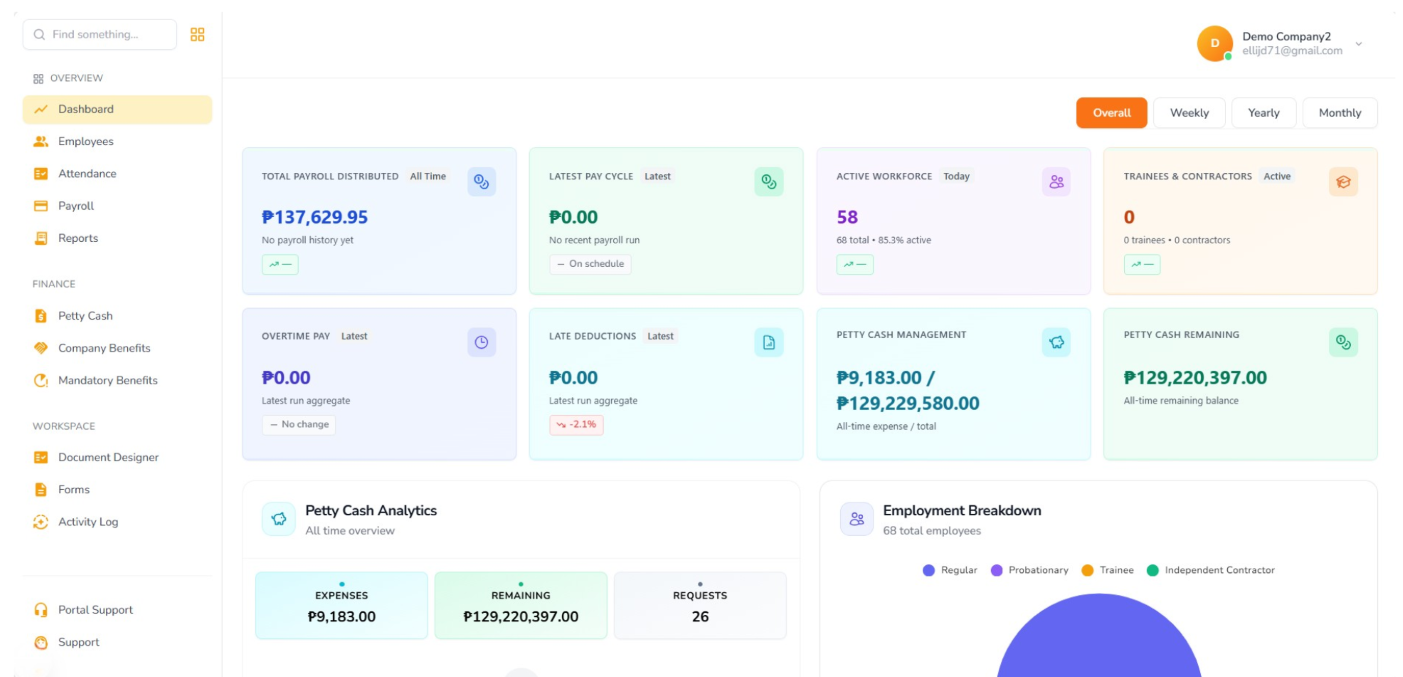Click the Document Designer icon
Viewport: 1403px width, 677px height.
coord(41,457)
